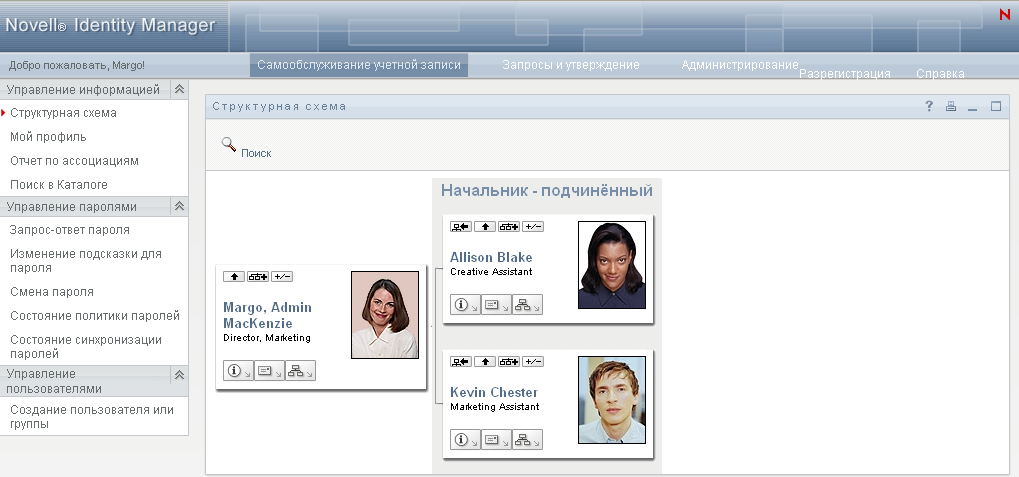Image resolution: width=1019 pixels, height=477 pixels.
Task: Click Kevin Chester's up arrow icon
Action: pyautogui.click(x=485, y=362)
